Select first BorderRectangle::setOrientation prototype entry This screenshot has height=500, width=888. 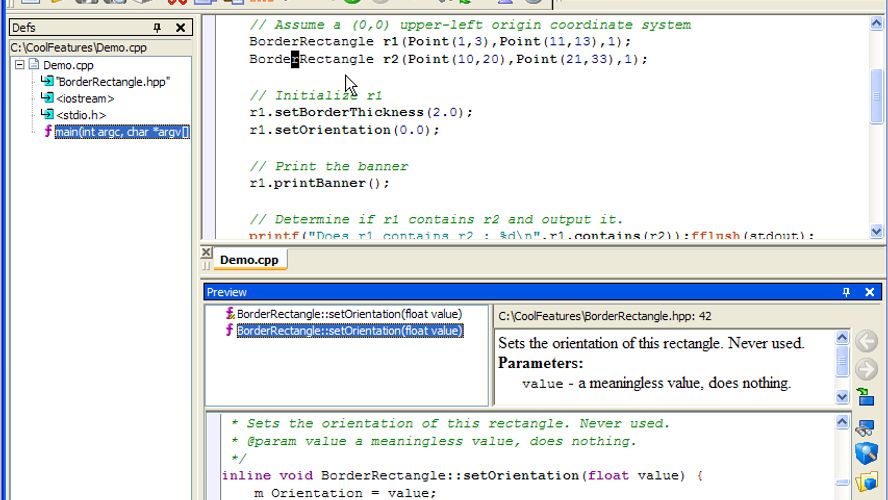349,314
